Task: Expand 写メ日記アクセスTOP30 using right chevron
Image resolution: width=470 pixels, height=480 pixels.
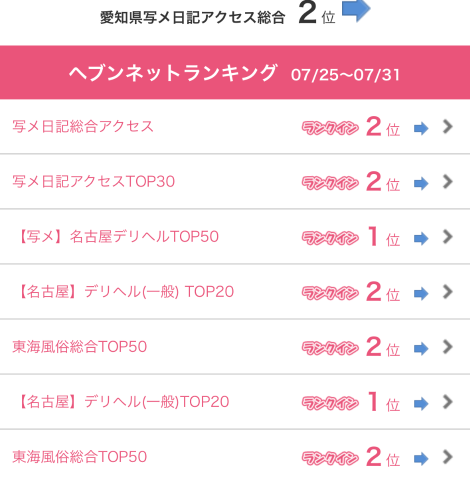Action: 448,182
